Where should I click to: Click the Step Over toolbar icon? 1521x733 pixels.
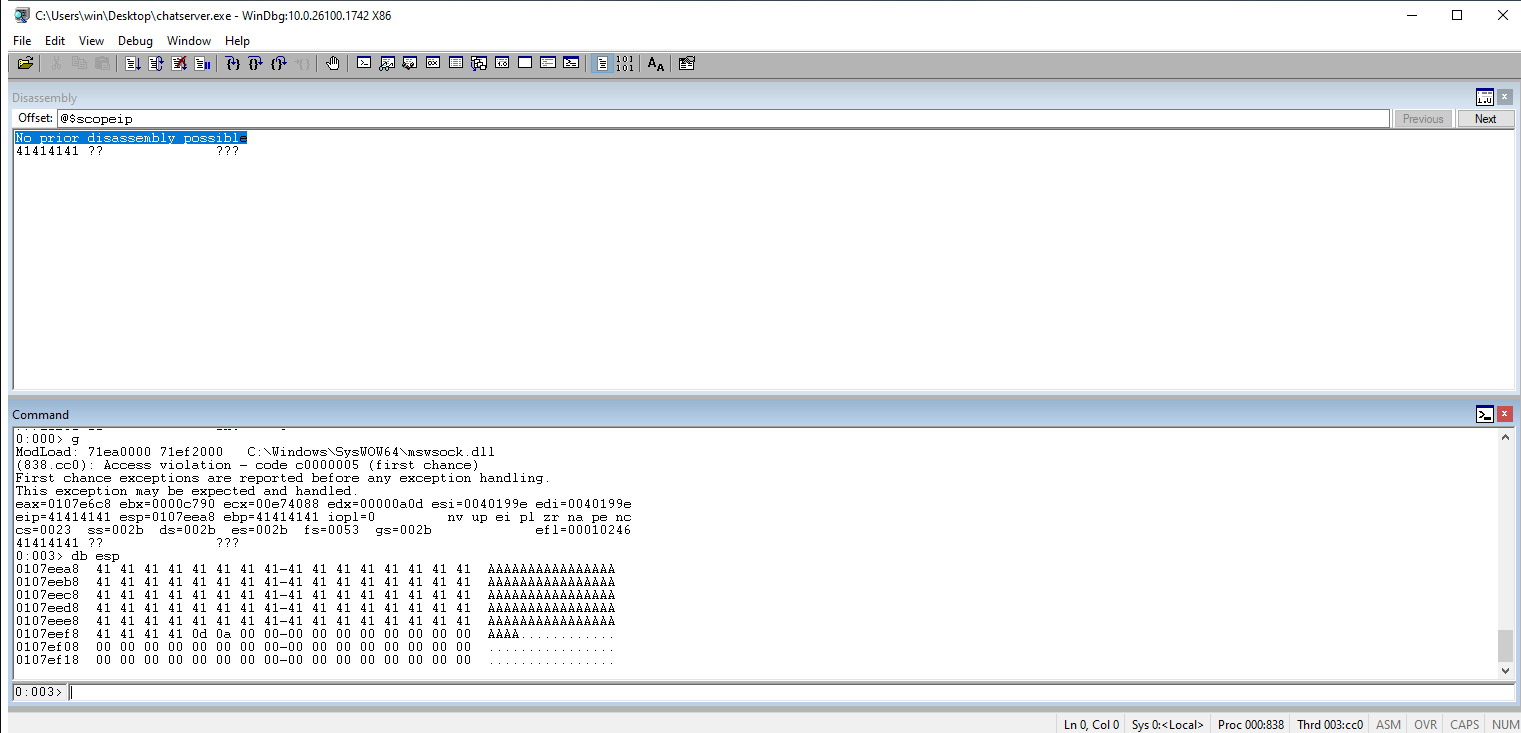click(256, 63)
